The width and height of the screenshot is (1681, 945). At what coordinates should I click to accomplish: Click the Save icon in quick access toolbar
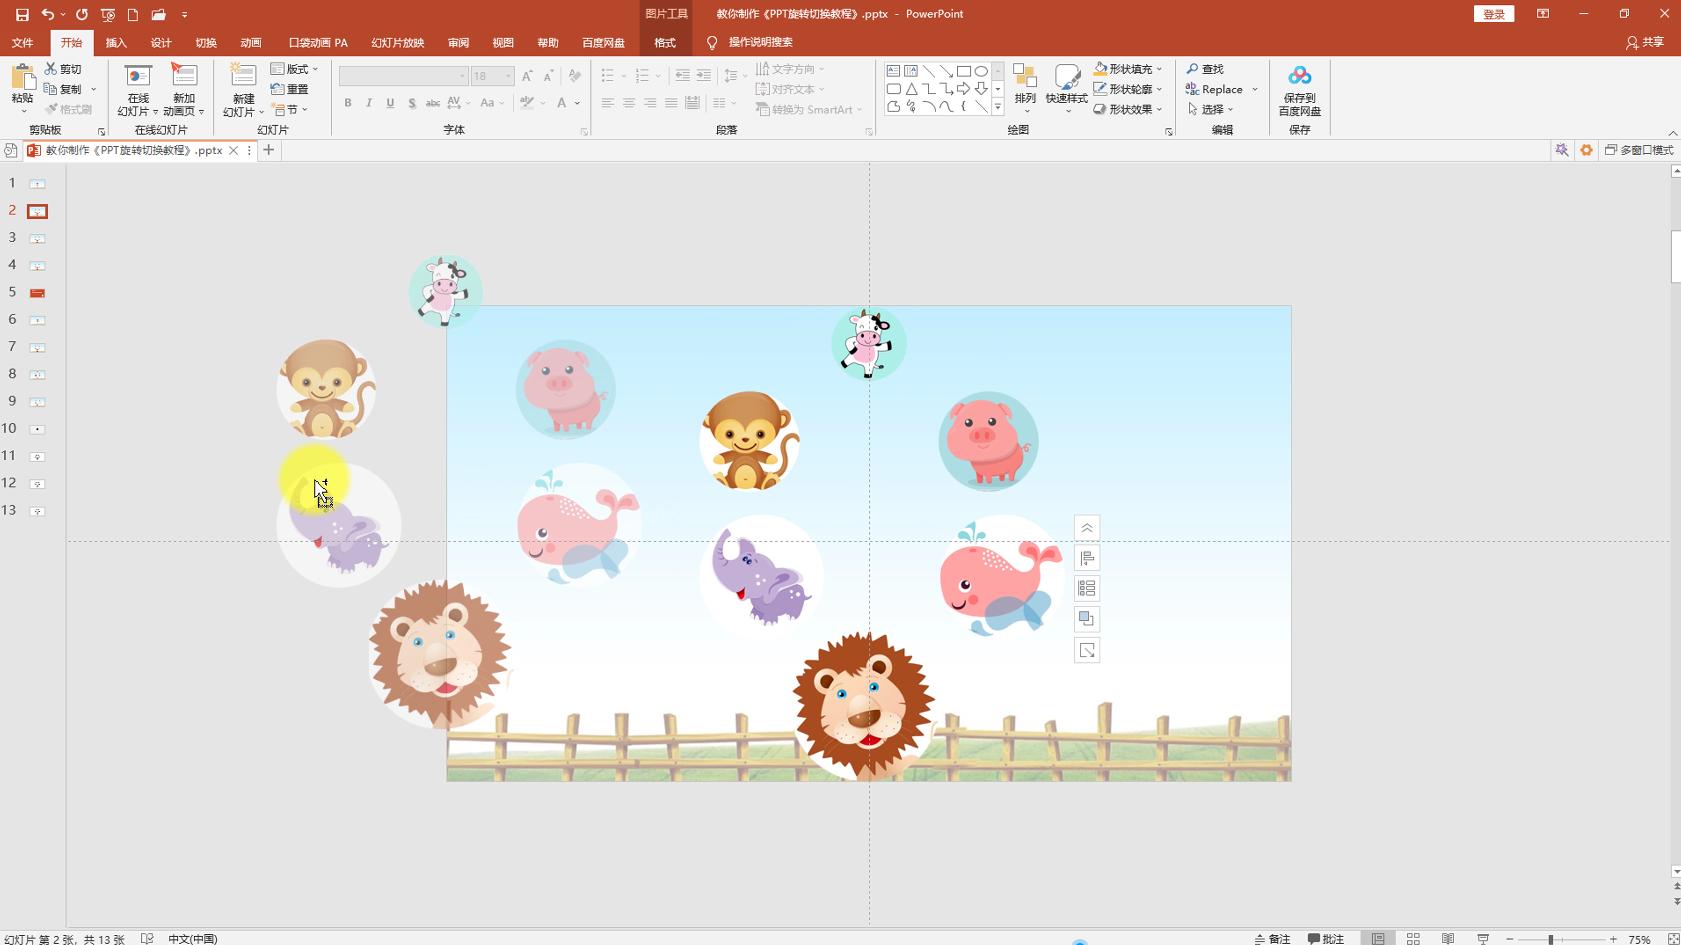[x=22, y=14]
